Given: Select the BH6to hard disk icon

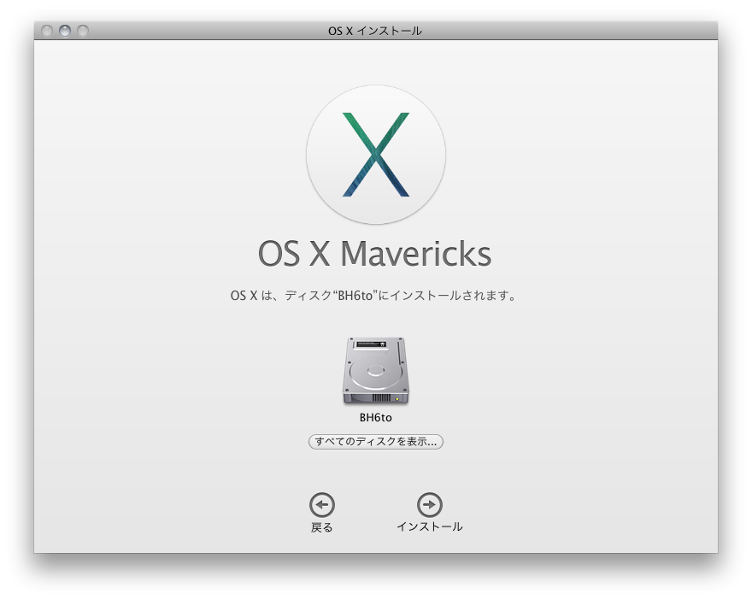Looking at the screenshot, I should coord(376,370).
